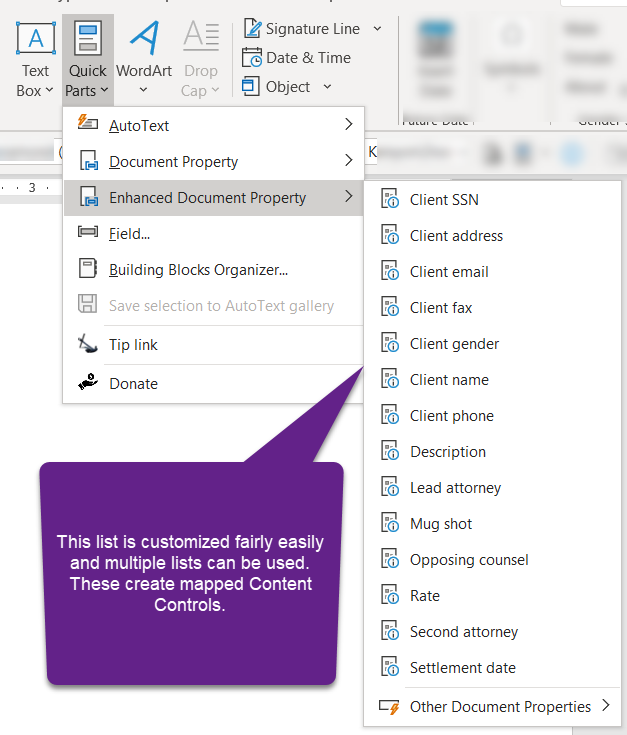Click the Rate label
The height and width of the screenshot is (735, 627).
(425, 596)
